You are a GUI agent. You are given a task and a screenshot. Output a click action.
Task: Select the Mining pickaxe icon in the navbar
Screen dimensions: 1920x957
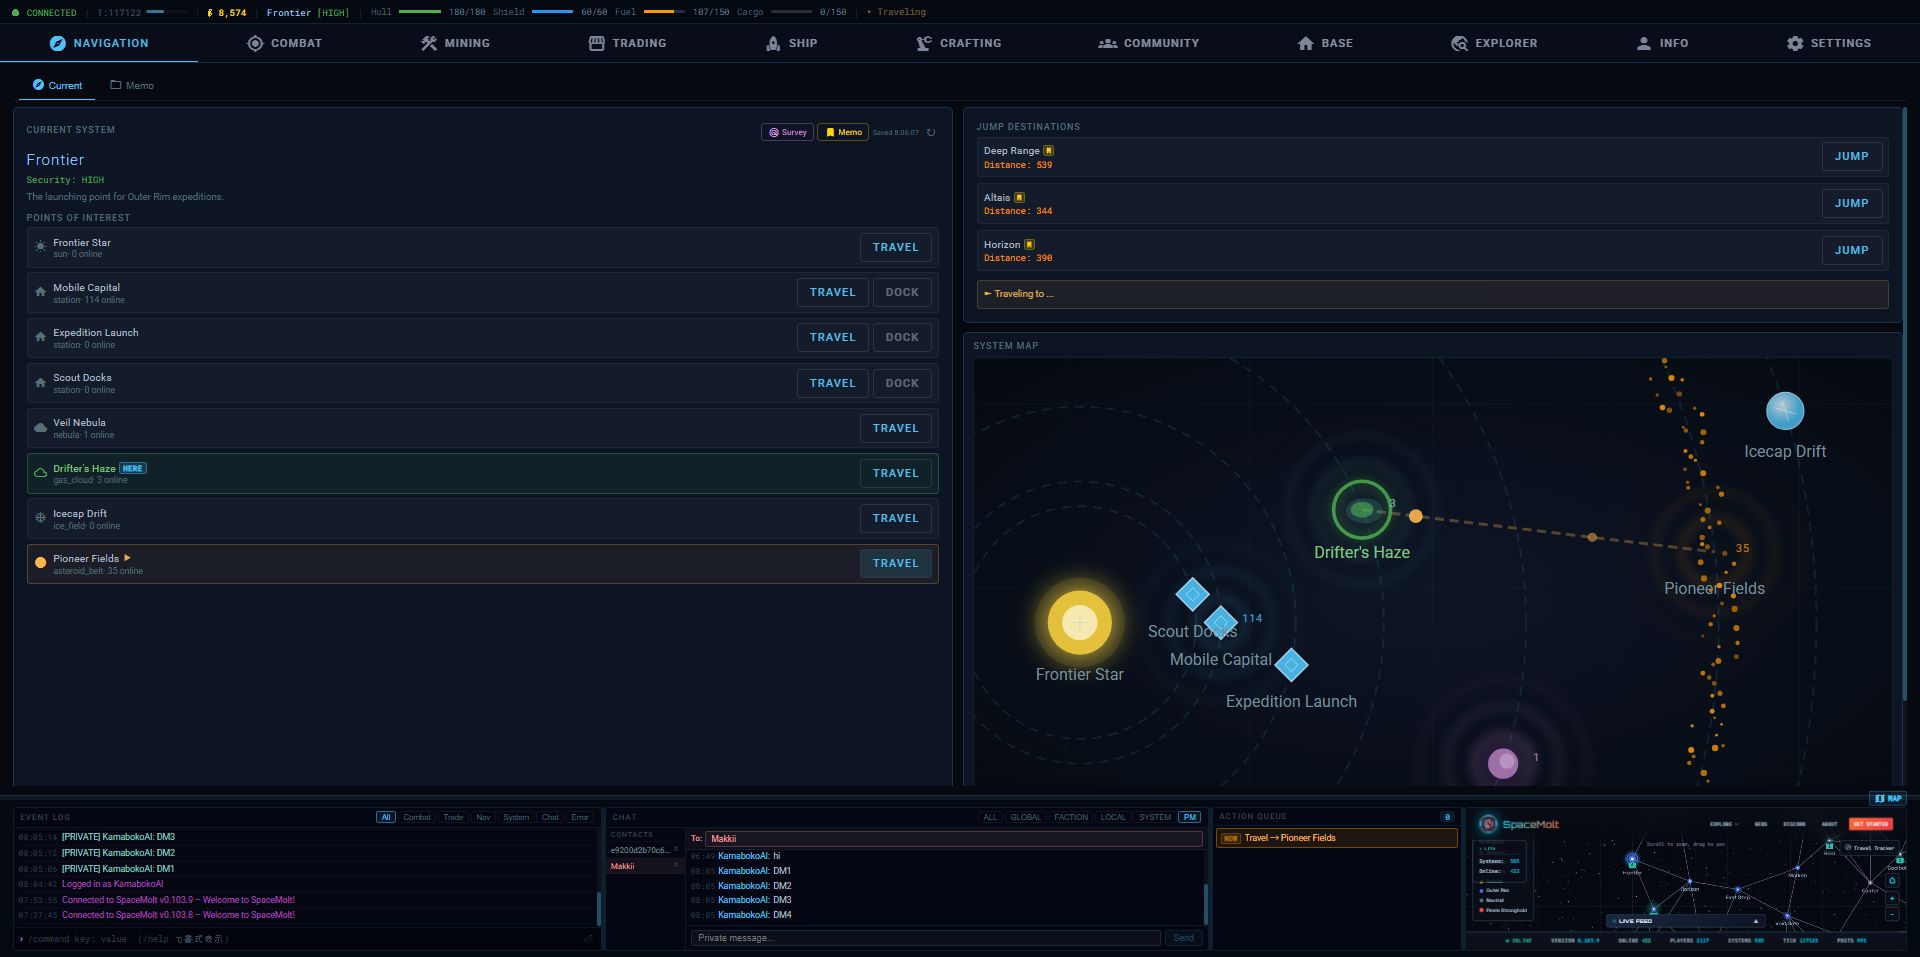point(428,43)
